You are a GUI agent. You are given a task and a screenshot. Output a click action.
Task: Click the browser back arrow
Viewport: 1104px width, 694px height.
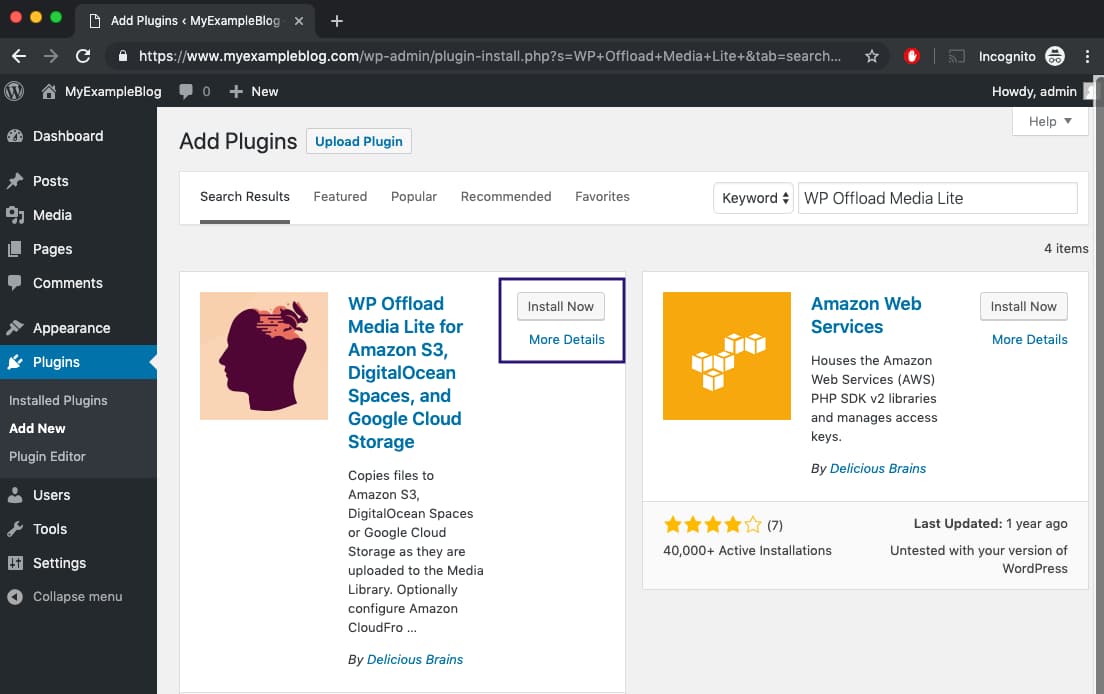(19, 56)
